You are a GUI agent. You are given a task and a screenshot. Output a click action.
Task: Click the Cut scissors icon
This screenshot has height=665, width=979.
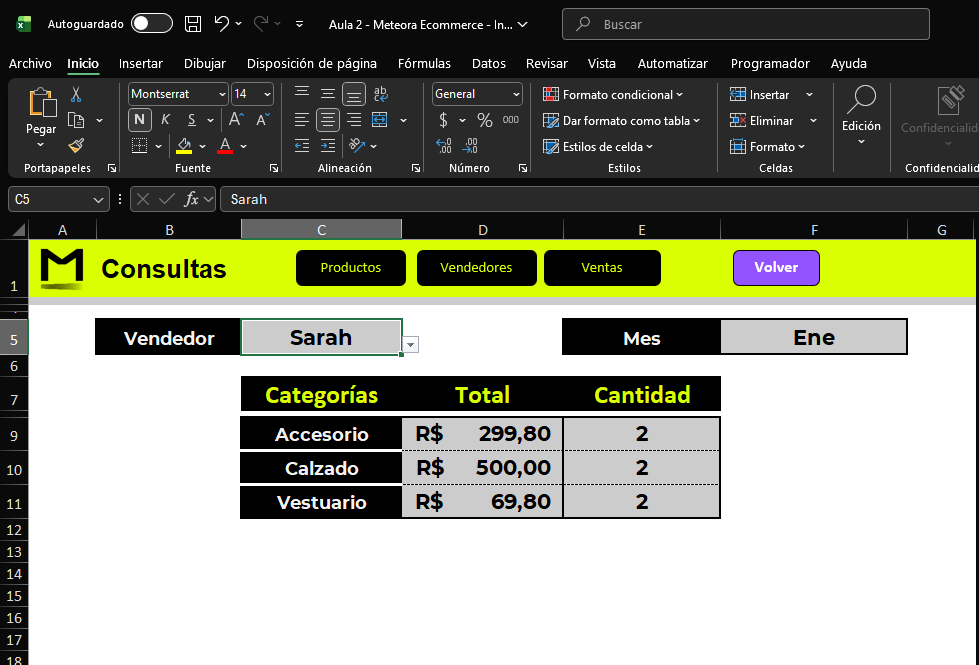(x=76, y=94)
